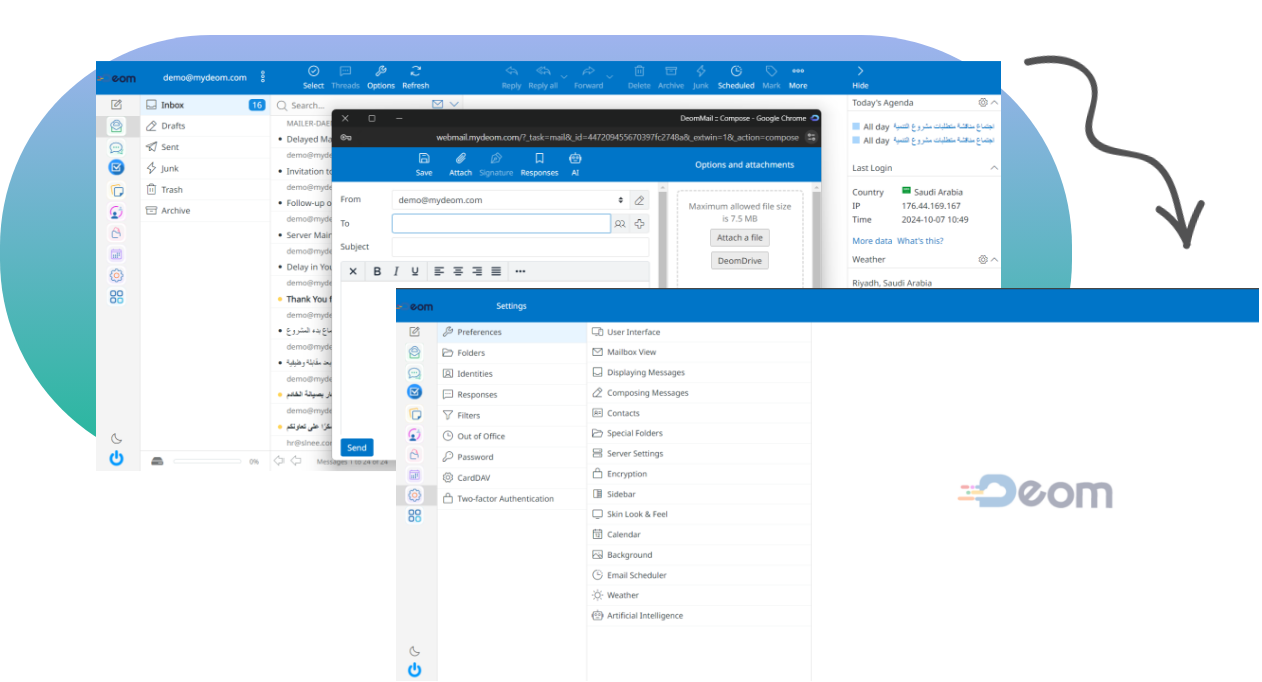Image resolution: width=1262 pixels, height=682 pixels.
Task: Open Responses in the compose toolbar
Action: coord(539,163)
